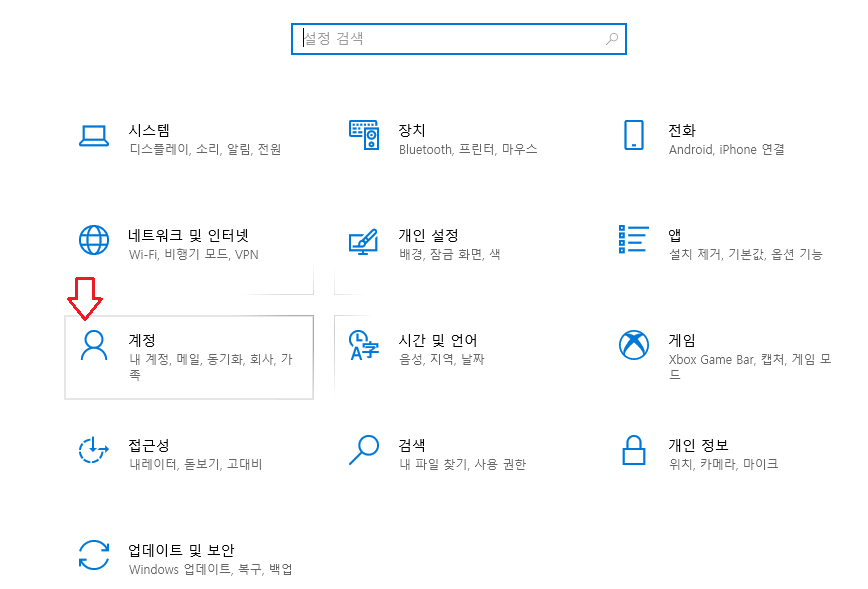Click the 네트워크 및 인터넷 globe icon
Screen dimensions: 868x589
click(x=93, y=240)
